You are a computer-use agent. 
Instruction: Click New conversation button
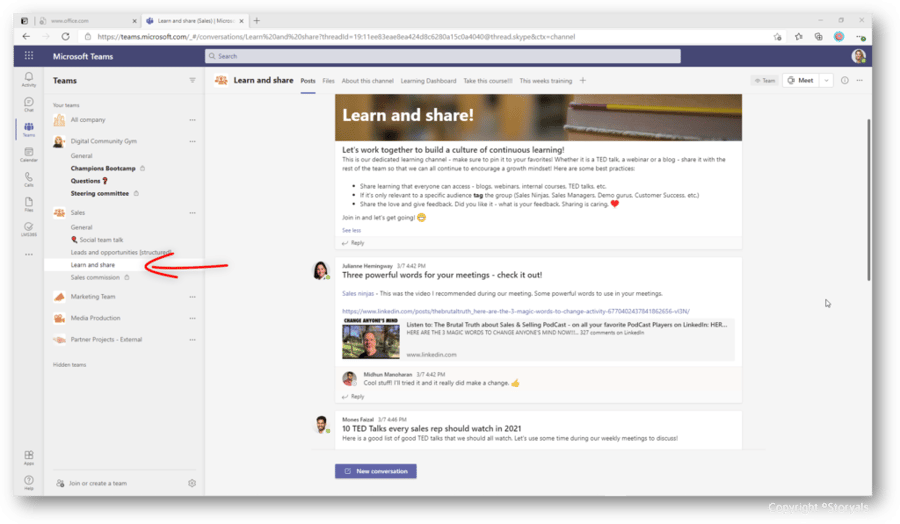tap(376, 471)
